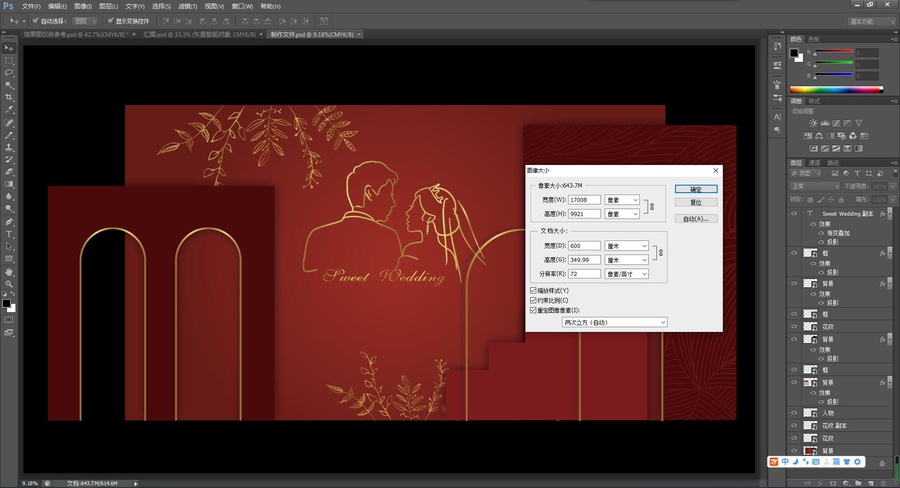The width and height of the screenshot is (900, 488).
Task: Select the Horizontal Type tool
Action: (9, 234)
